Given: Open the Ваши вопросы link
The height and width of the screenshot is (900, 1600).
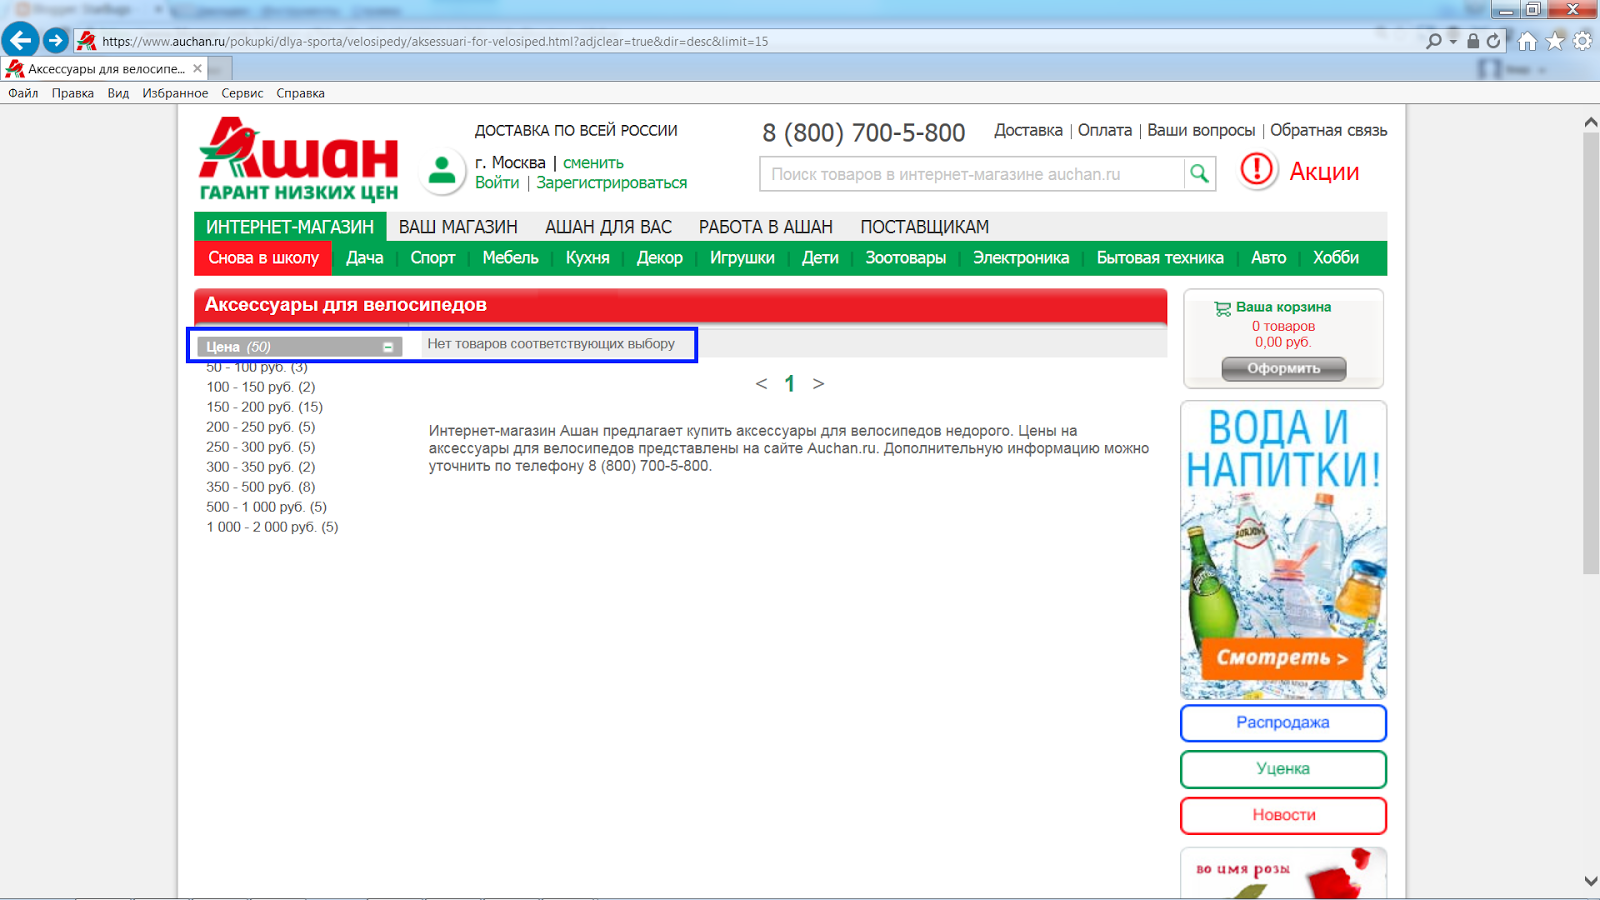Looking at the screenshot, I should point(1201,130).
